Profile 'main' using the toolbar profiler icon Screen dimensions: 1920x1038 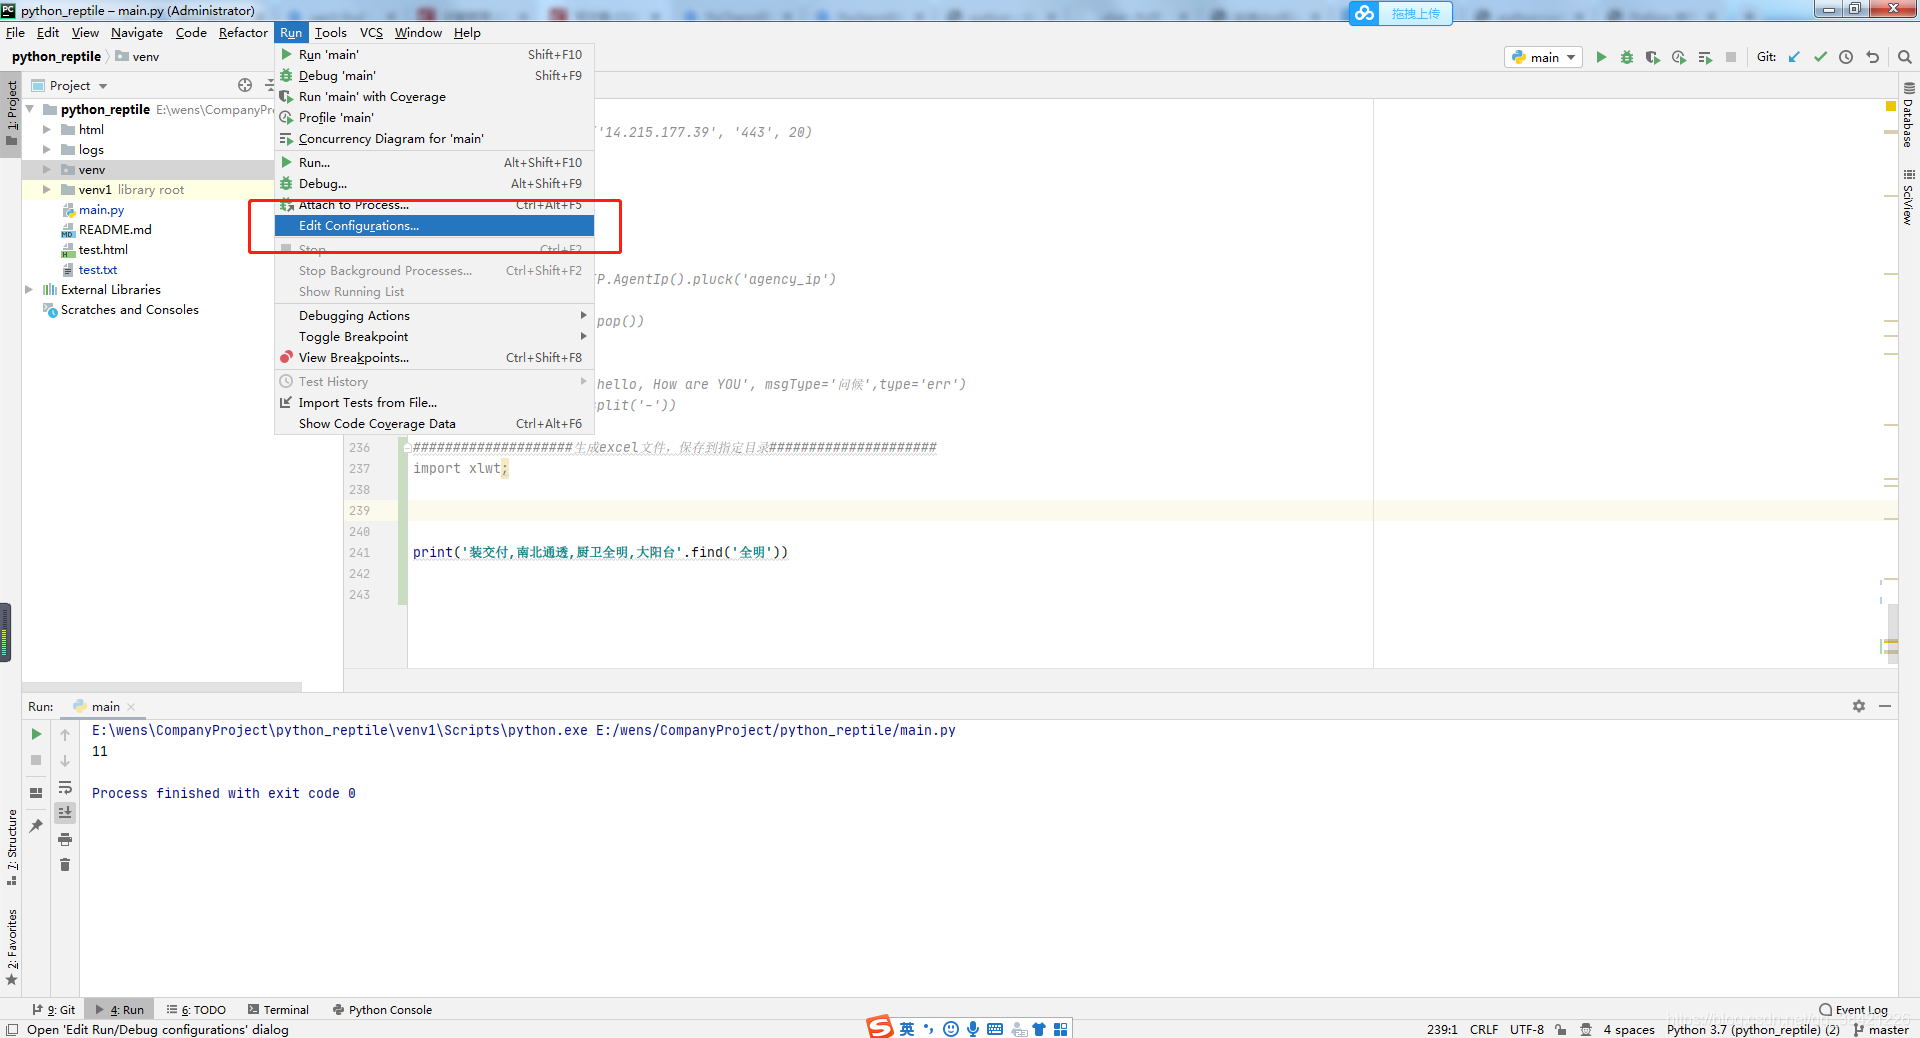click(x=1679, y=57)
